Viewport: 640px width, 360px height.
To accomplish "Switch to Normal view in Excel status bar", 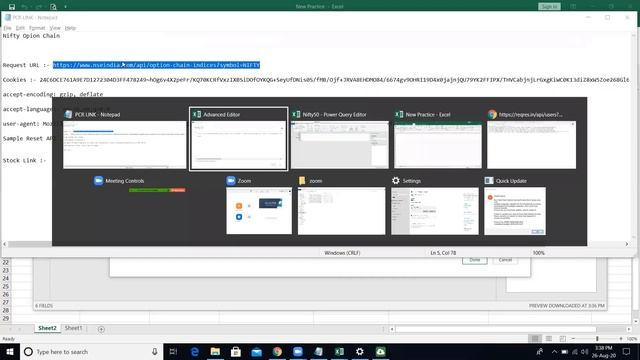I will [x=535, y=339].
